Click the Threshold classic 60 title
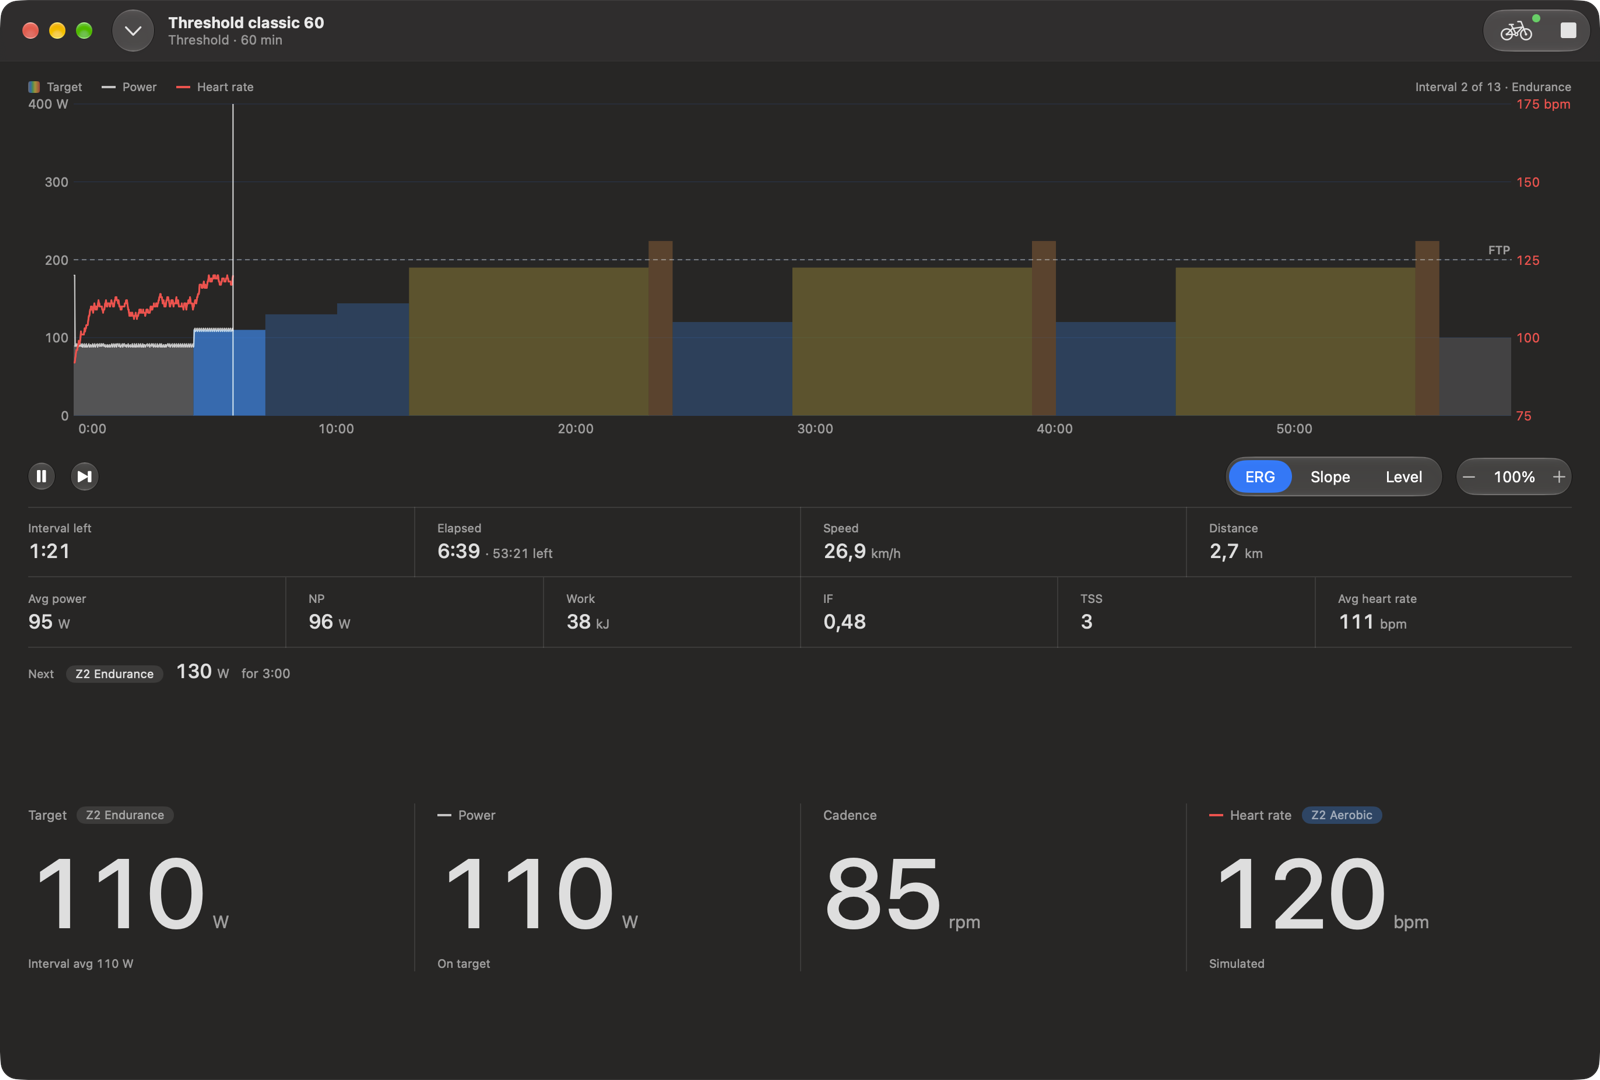1600x1080 pixels. tap(246, 22)
